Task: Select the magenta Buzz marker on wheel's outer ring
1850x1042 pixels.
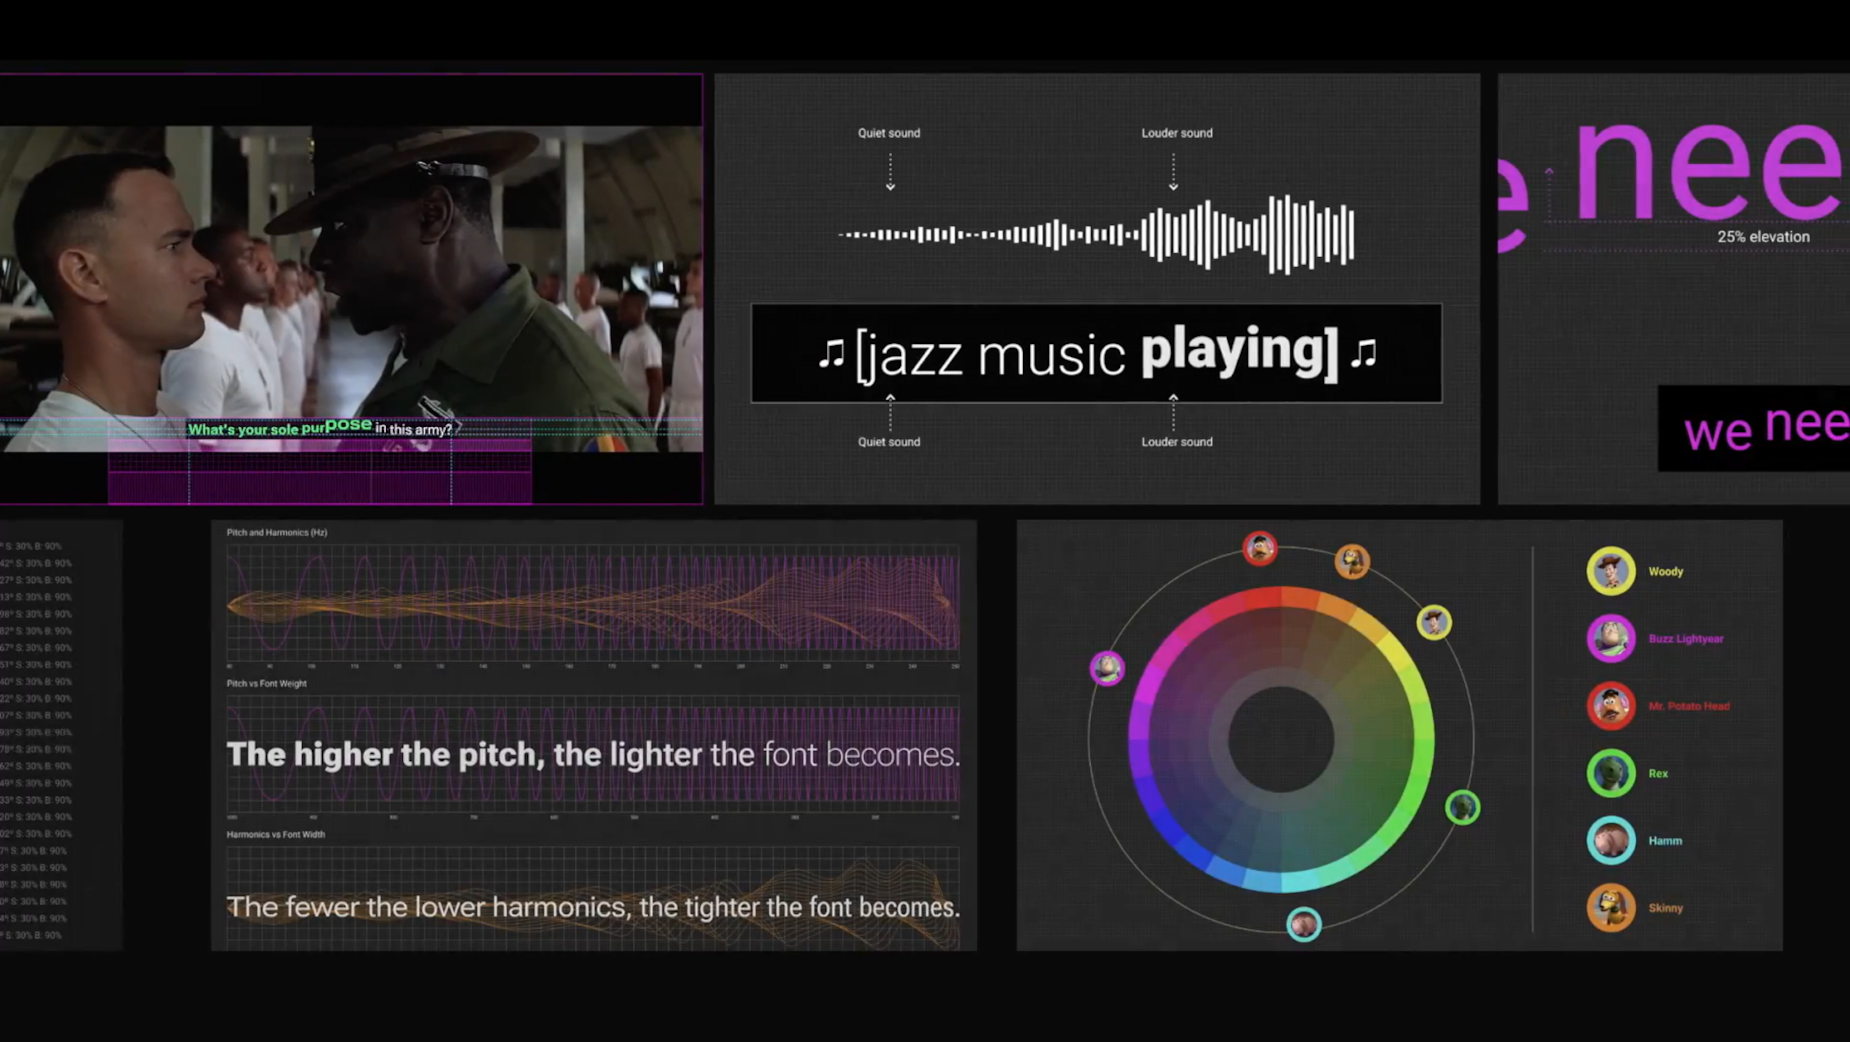Action: (x=1107, y=667)
